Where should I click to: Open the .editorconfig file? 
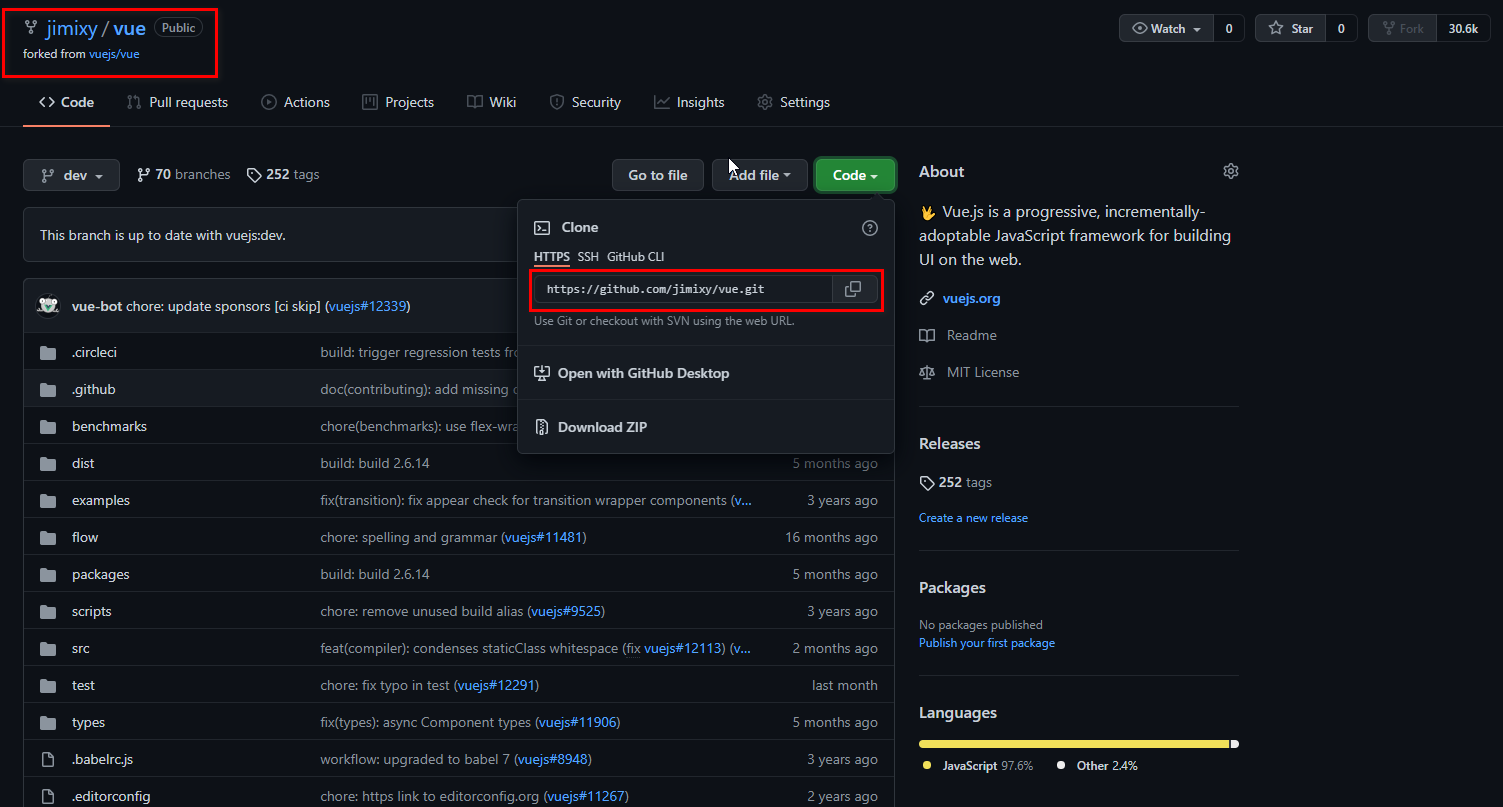111,796
